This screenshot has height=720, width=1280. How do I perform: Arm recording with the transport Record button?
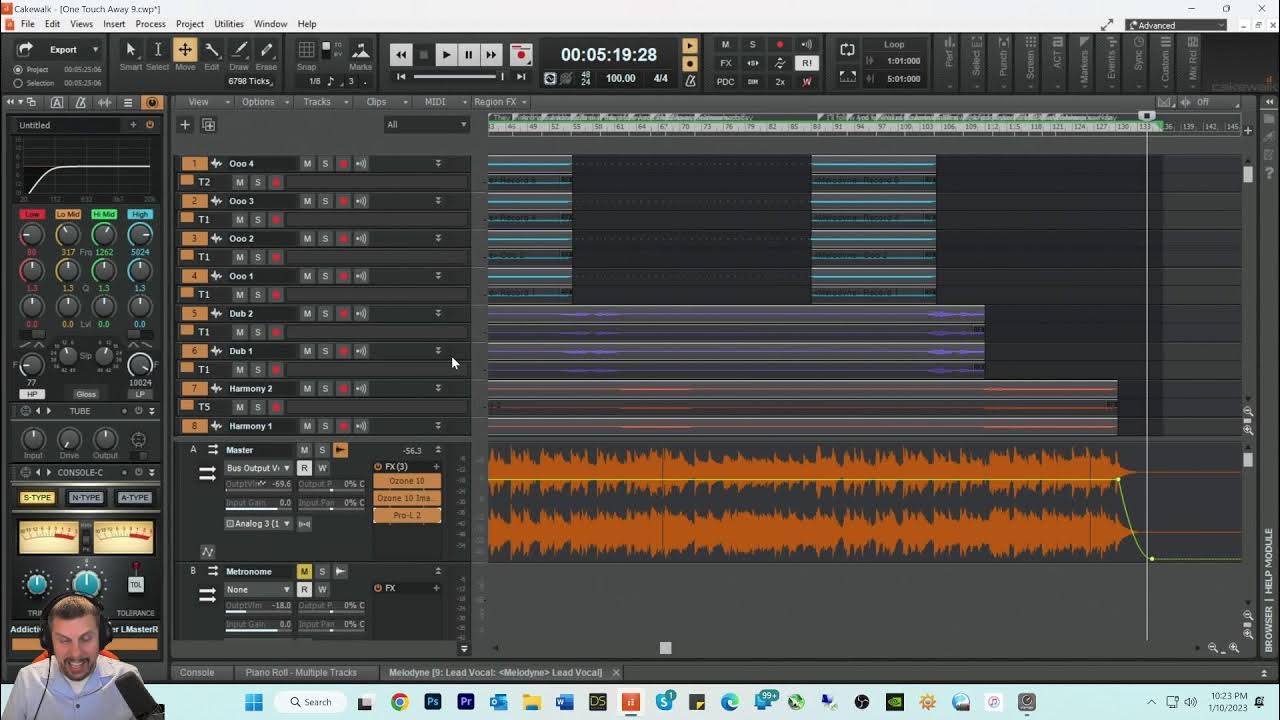pyautogui.click(x=520, y=55)
